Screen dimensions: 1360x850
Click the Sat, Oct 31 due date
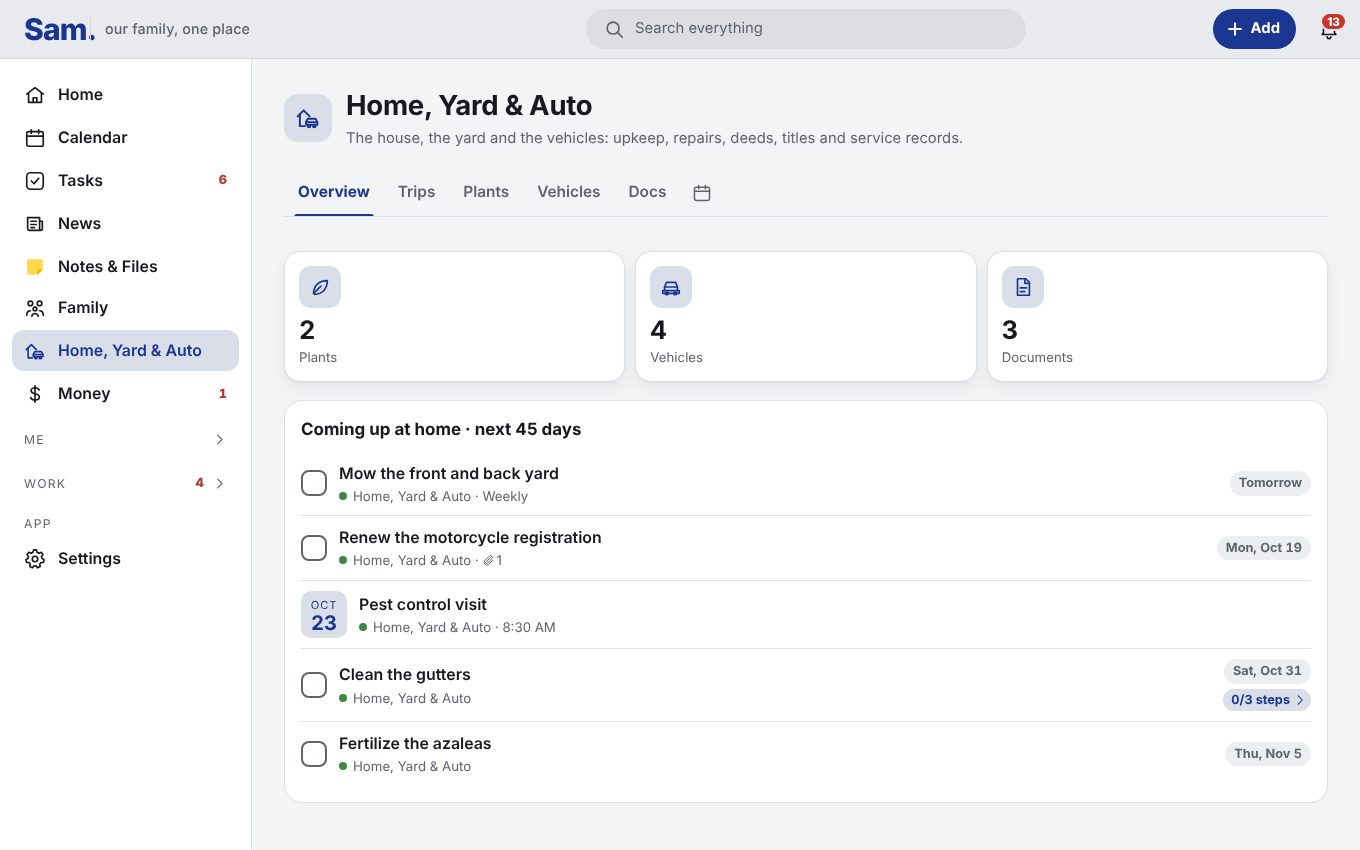pyautogui.click(x=1267, y=671)
